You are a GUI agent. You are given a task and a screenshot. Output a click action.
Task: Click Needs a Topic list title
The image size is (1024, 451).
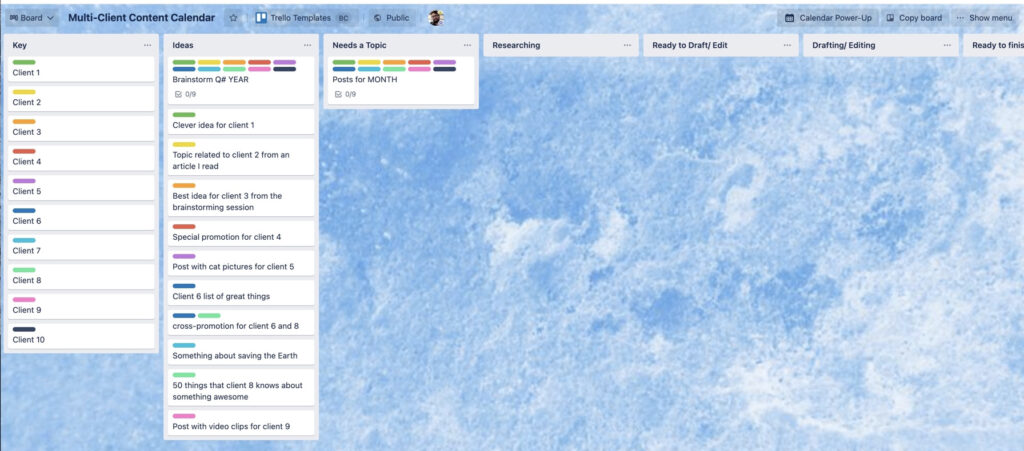[x=359, y=45]
